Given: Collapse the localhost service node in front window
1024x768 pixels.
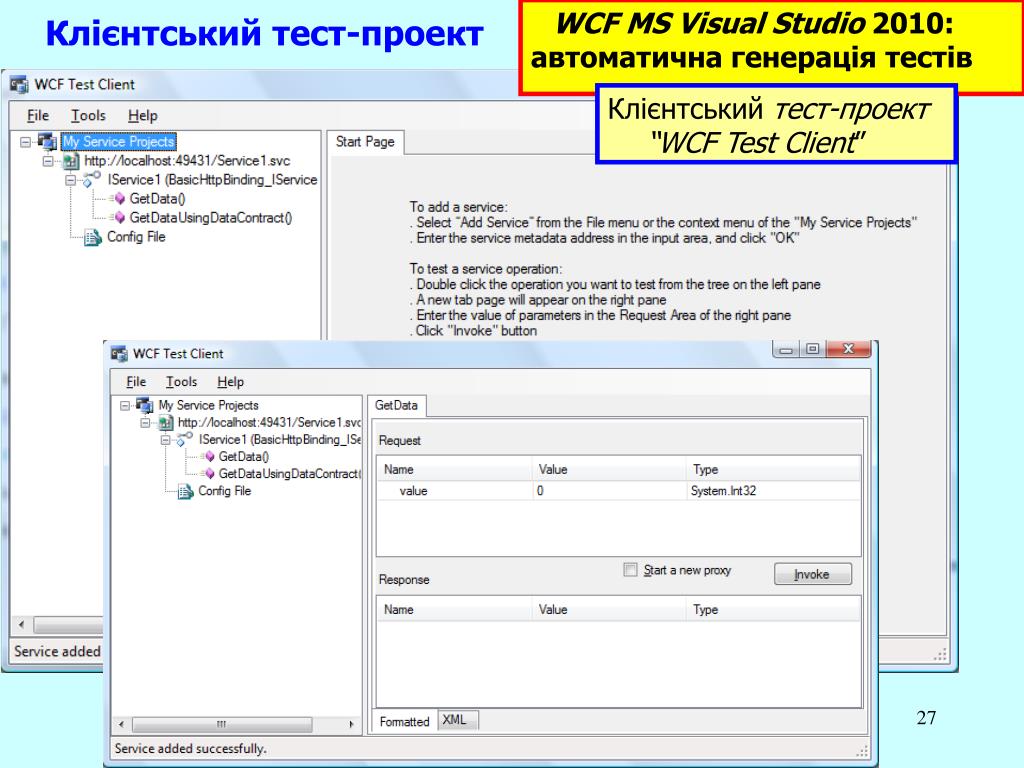Looking at the screenshot, I should click(x=146, y=423).
